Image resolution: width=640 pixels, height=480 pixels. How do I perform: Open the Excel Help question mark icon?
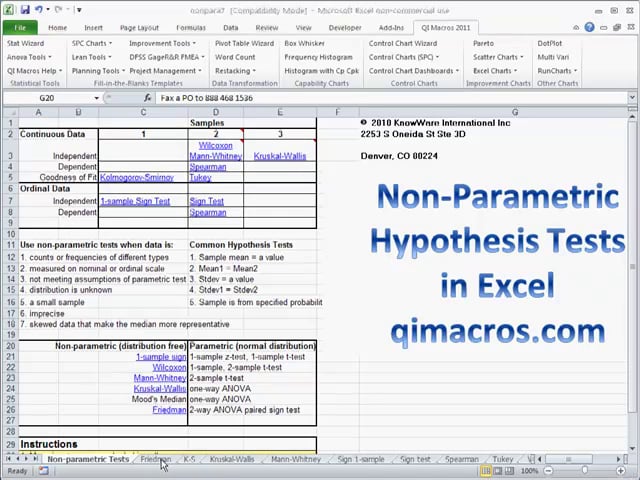click(x=589, y=27)
